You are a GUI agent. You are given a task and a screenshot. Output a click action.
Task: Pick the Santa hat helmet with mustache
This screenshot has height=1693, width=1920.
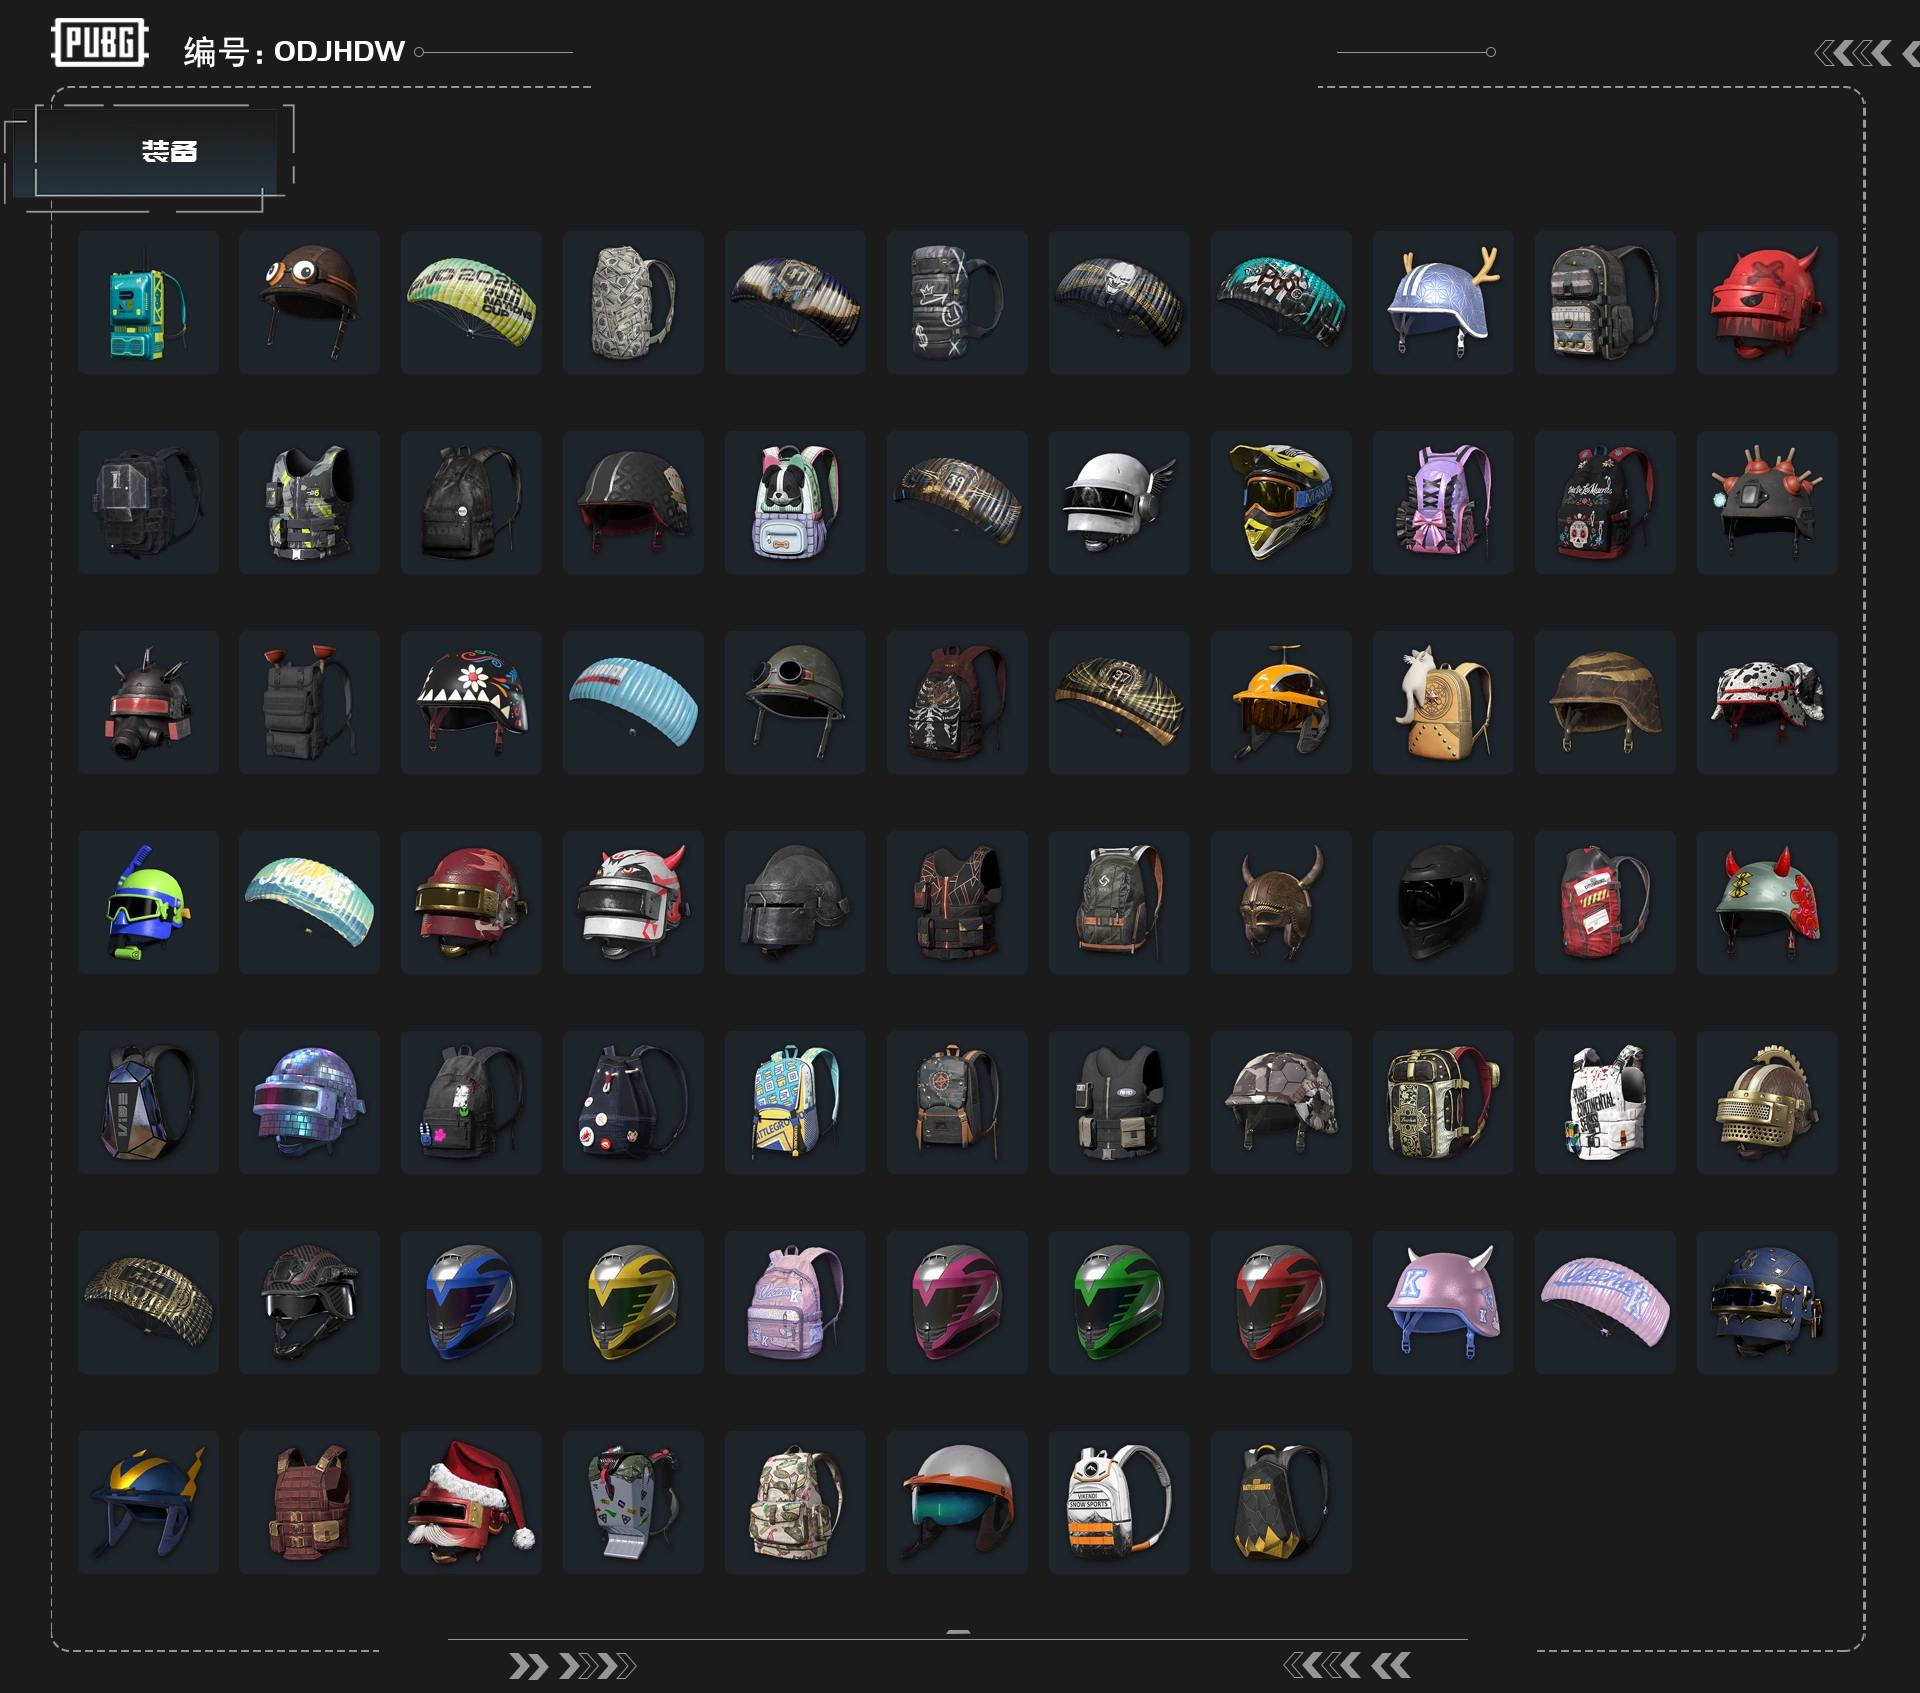point(472,1502)
